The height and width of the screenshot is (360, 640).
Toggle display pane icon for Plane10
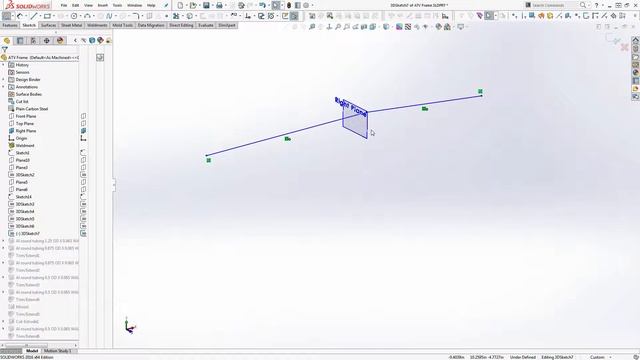pyautogui.click(x=83, y=160)
